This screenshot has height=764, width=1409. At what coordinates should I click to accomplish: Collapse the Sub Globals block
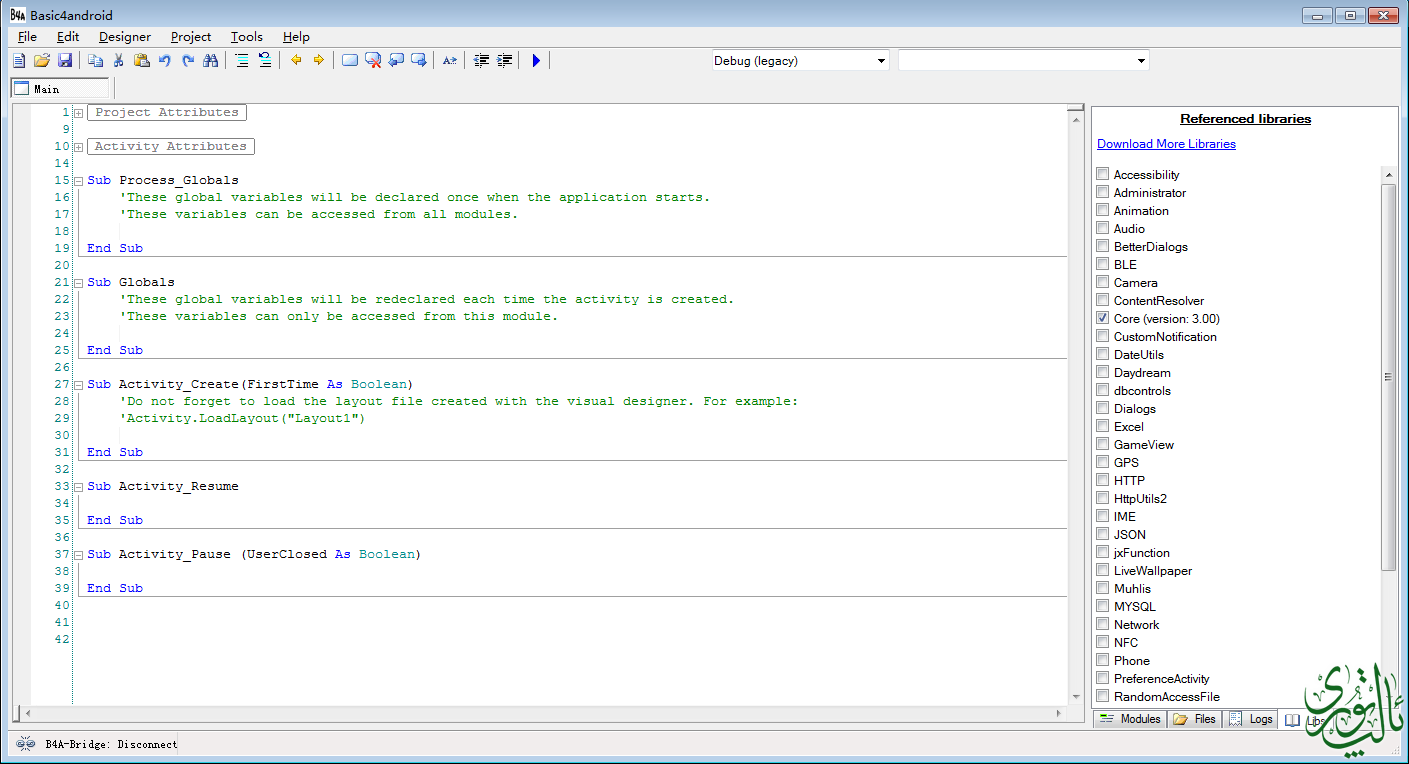pyautogui.click(x=79, y=283)
